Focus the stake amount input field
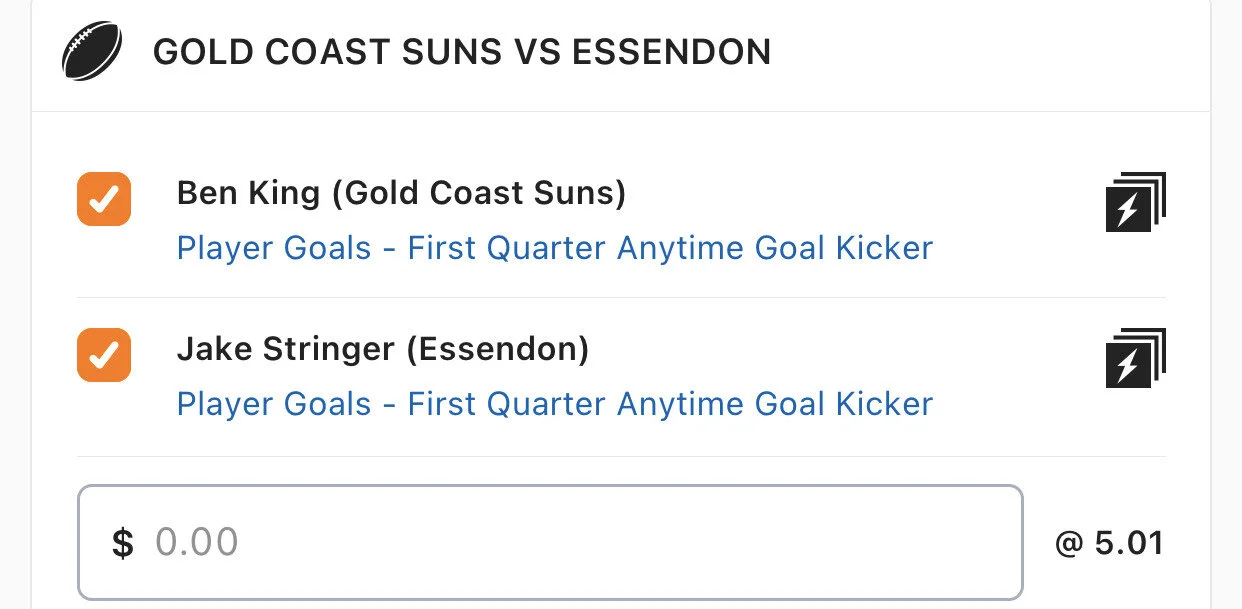 pos(550,543)
